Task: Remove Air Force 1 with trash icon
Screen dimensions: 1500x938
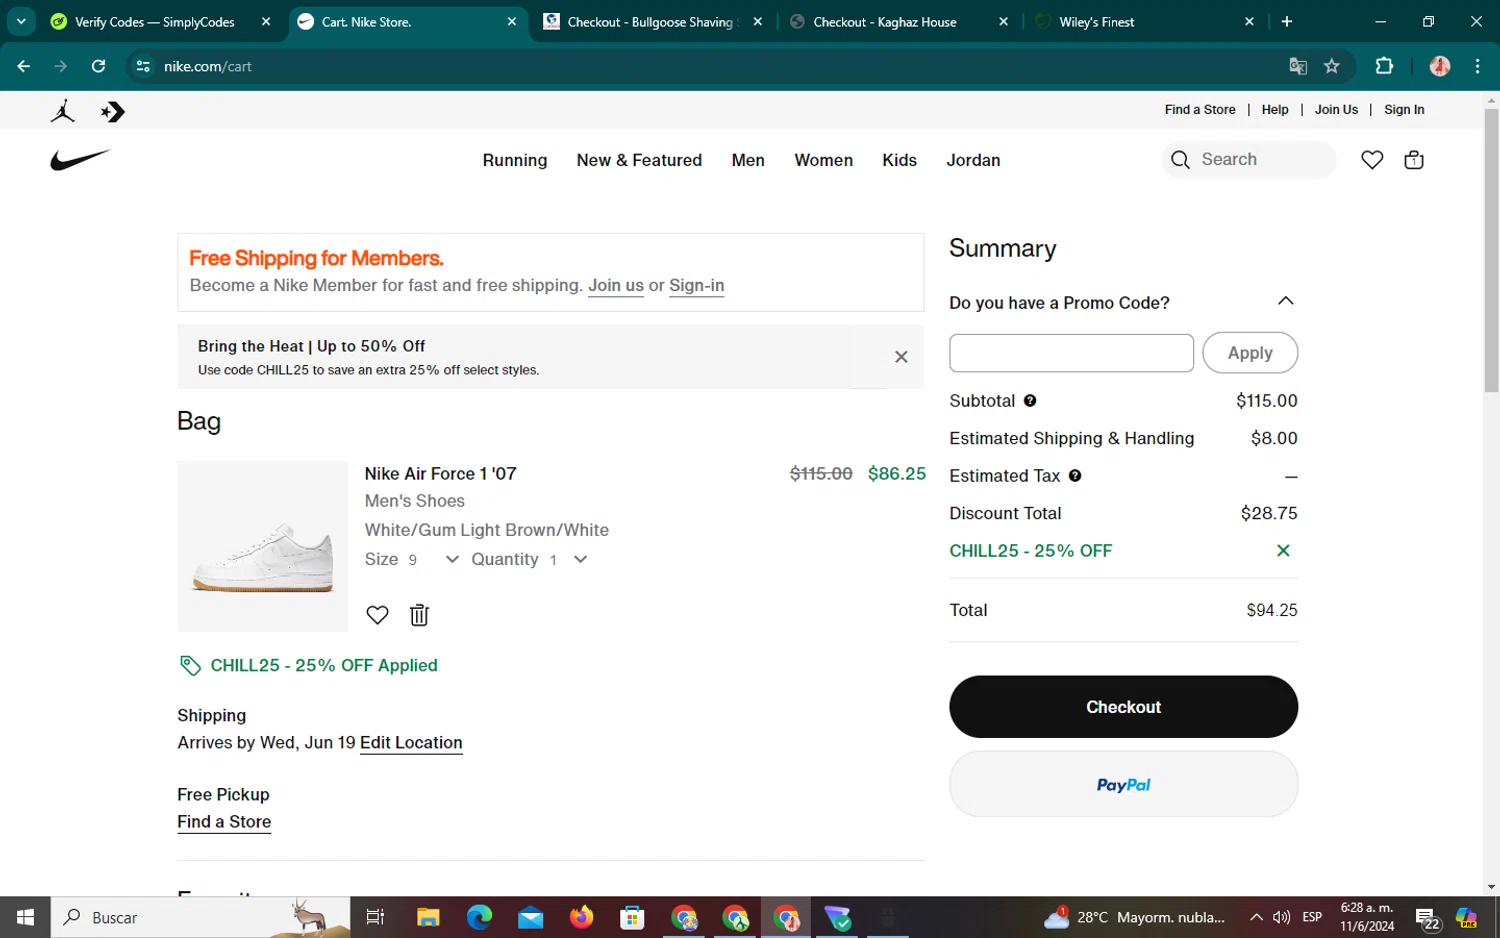Action: coord(419,615)
